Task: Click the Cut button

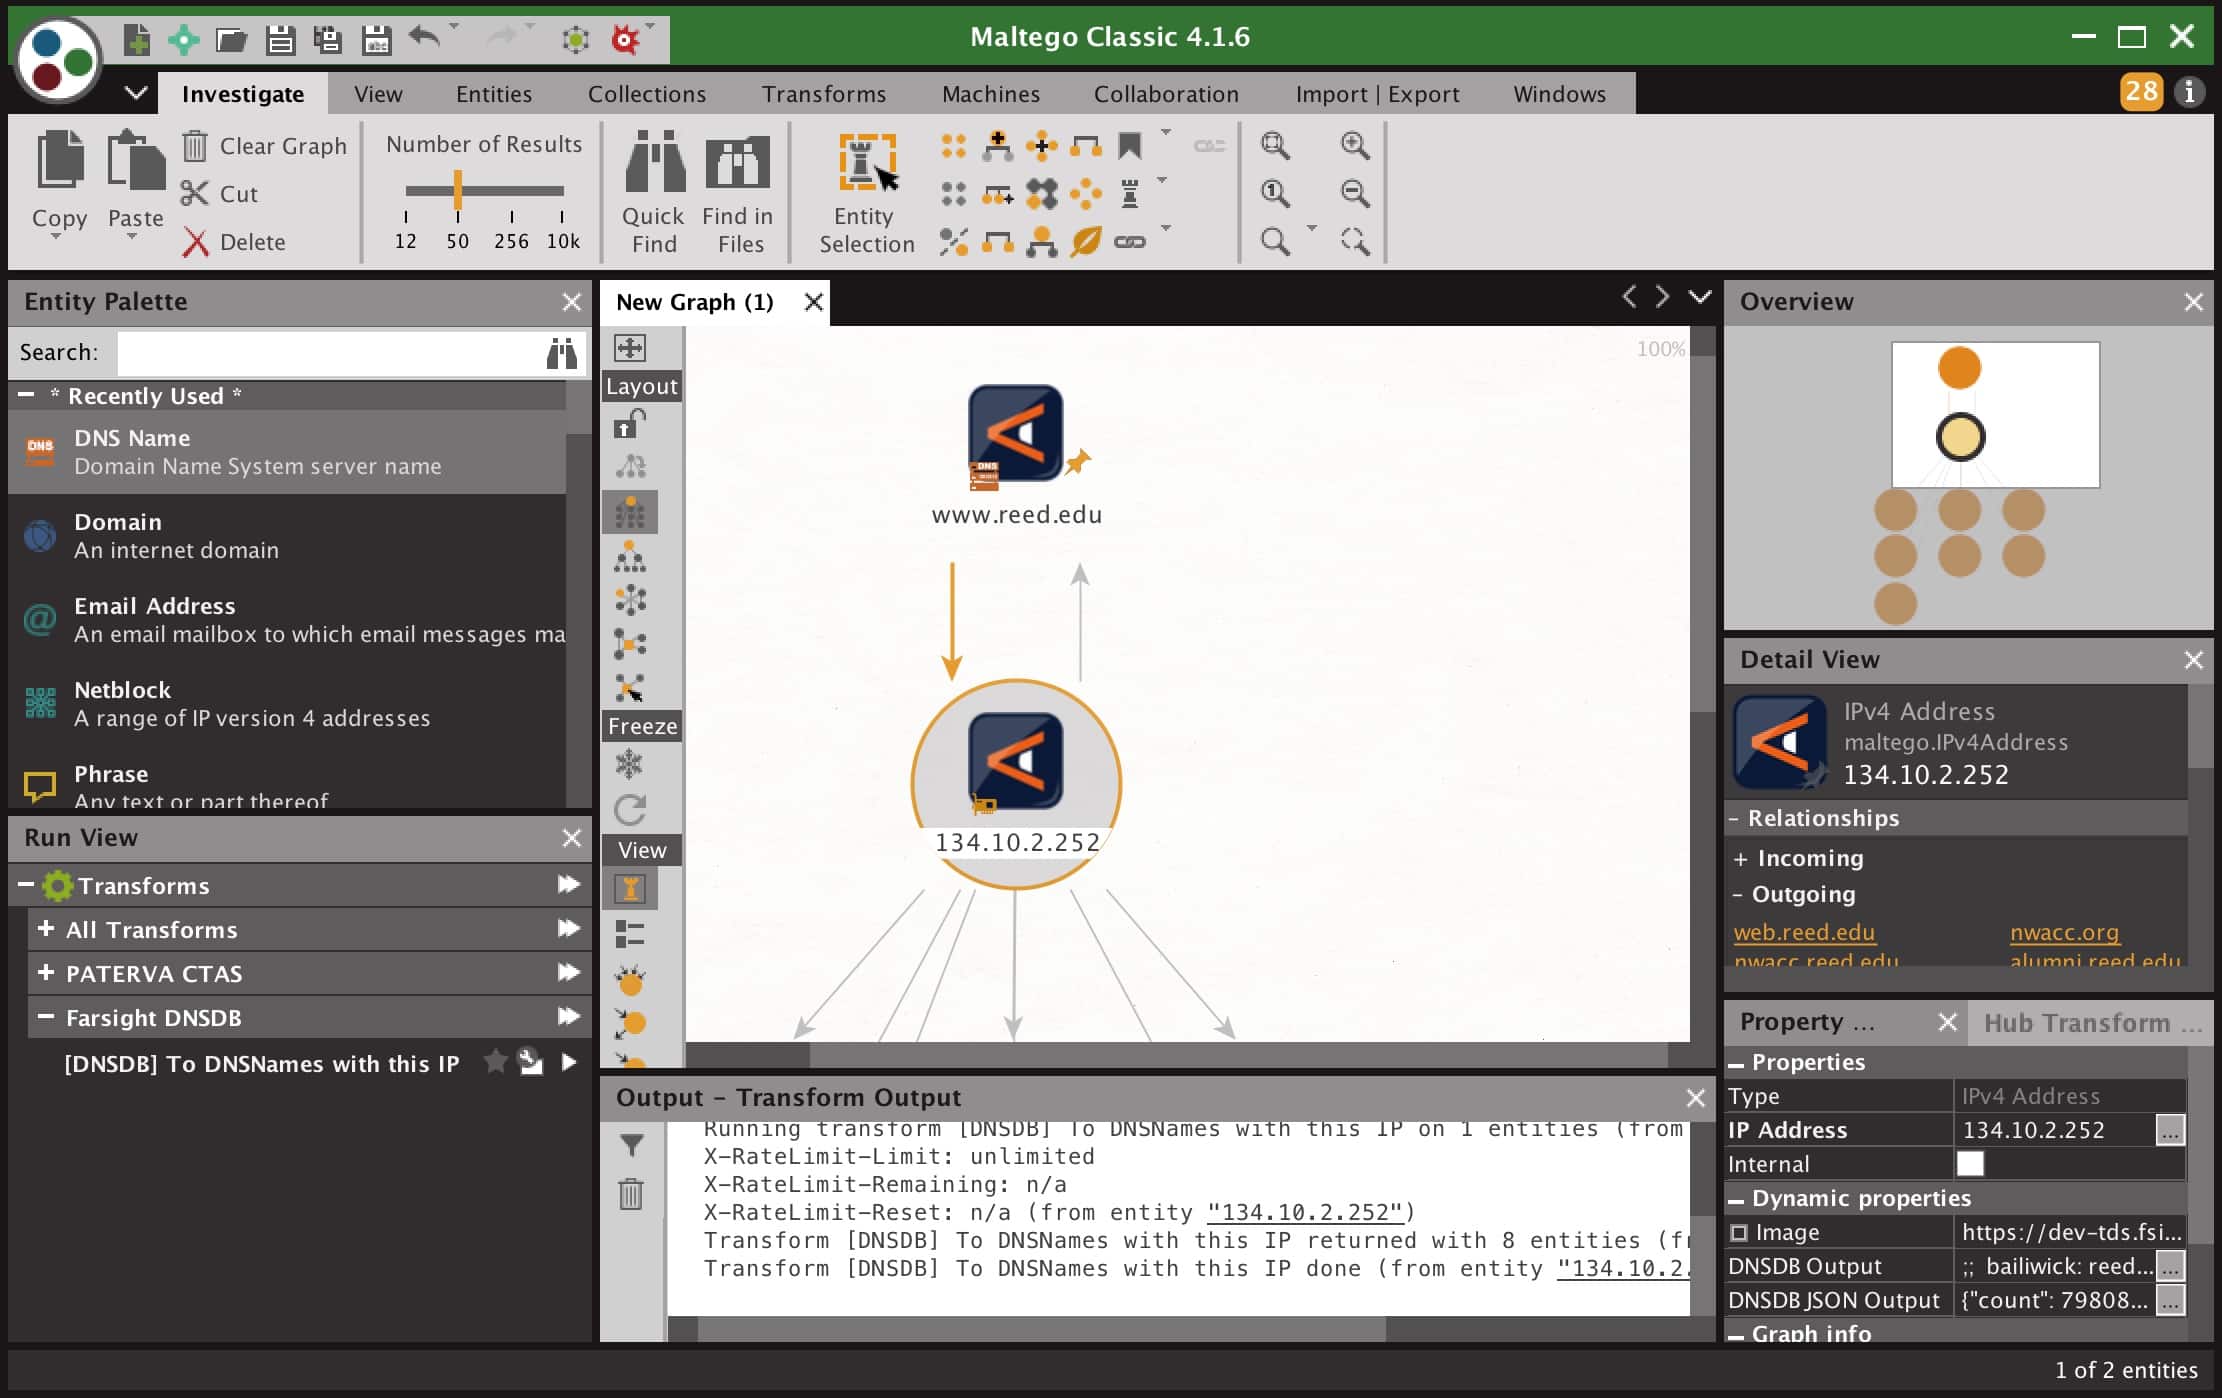Action: [x=220, y=194]
